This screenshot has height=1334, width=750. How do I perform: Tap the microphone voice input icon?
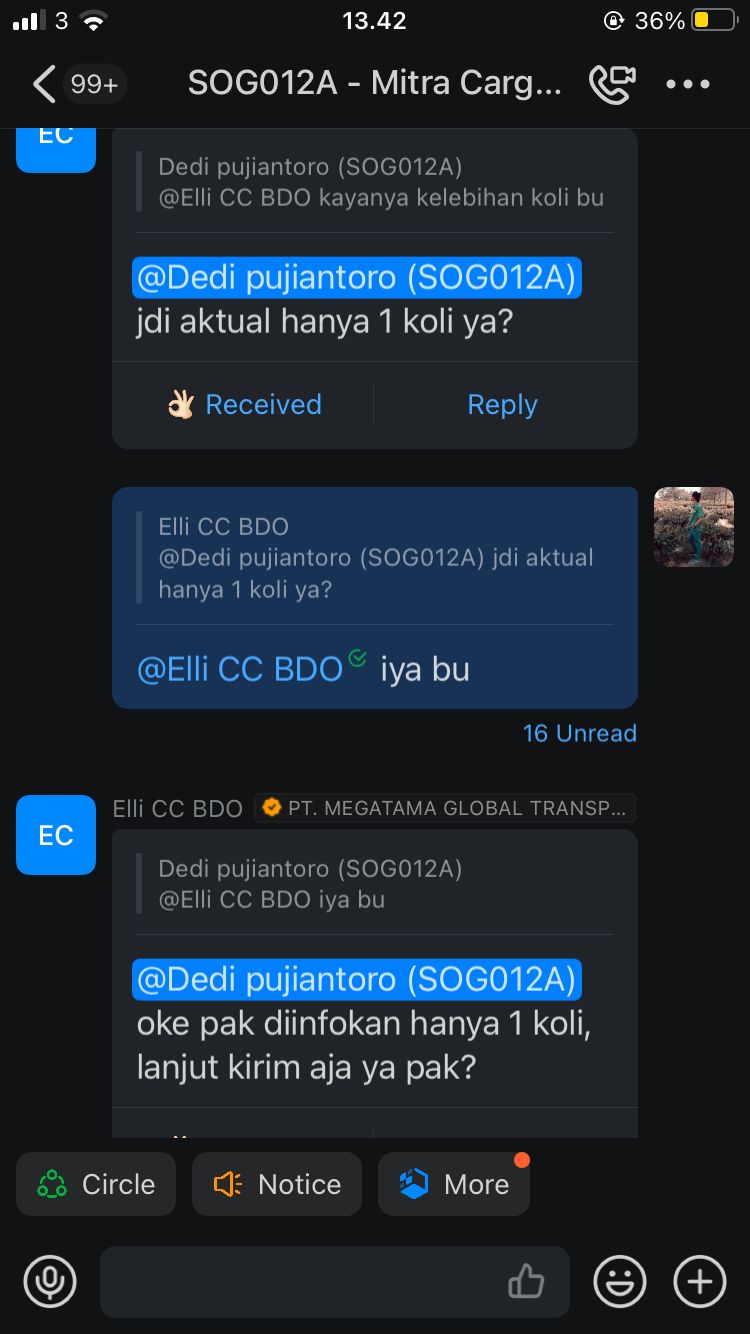(50, 1281)
